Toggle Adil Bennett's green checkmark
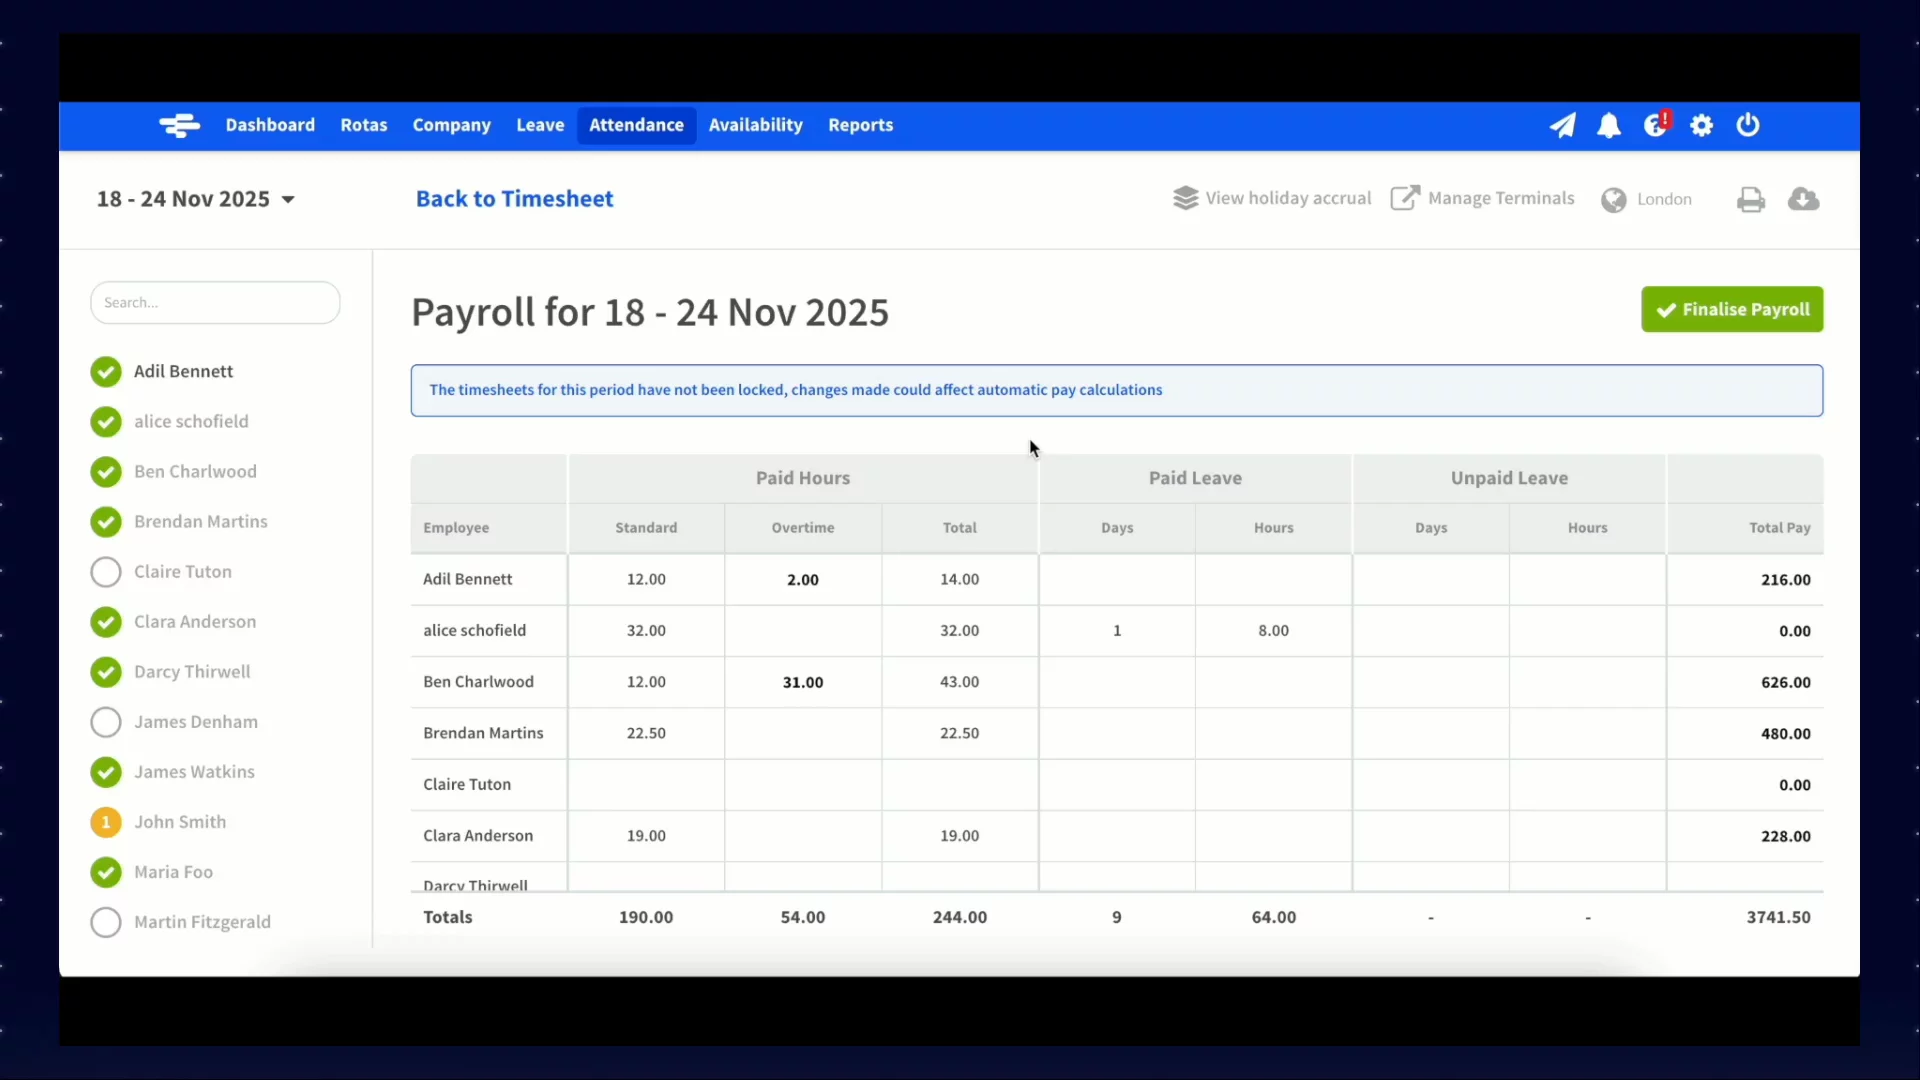 106,372
